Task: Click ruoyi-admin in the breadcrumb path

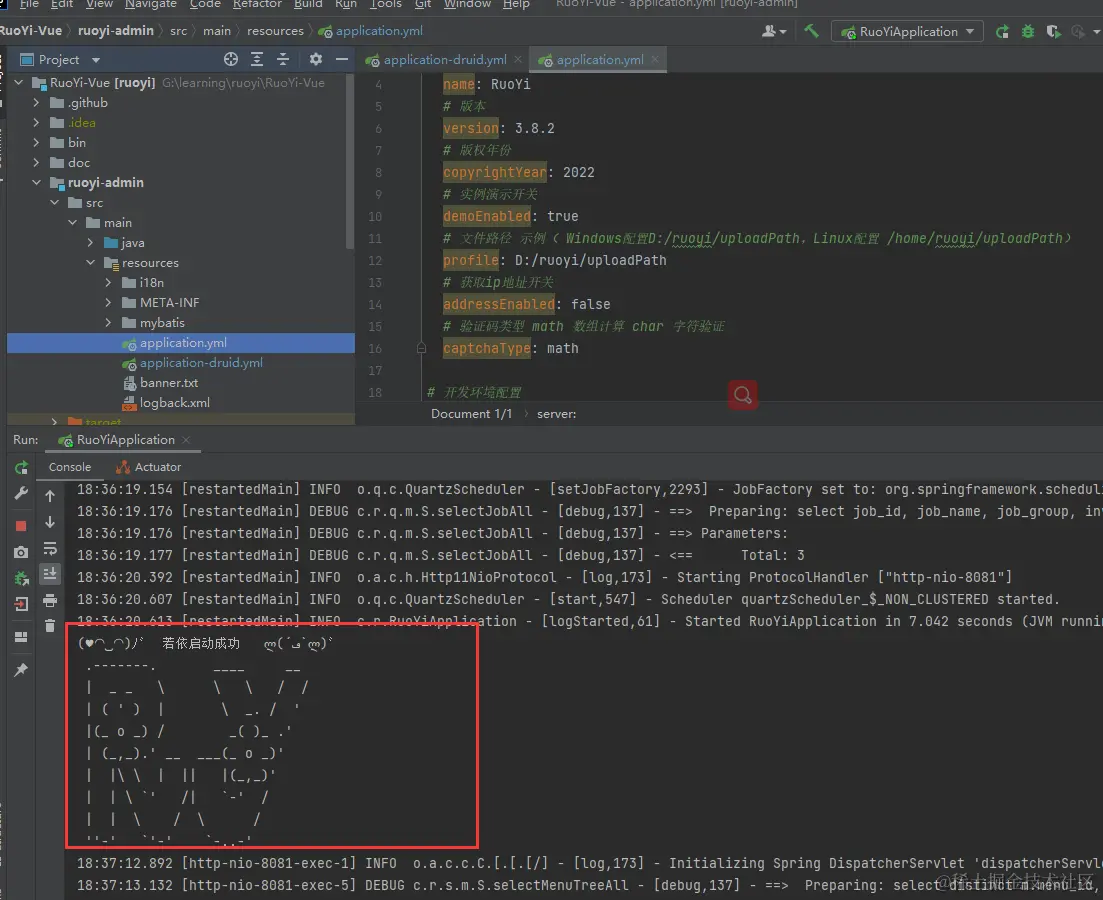Action: coord(115,31)
